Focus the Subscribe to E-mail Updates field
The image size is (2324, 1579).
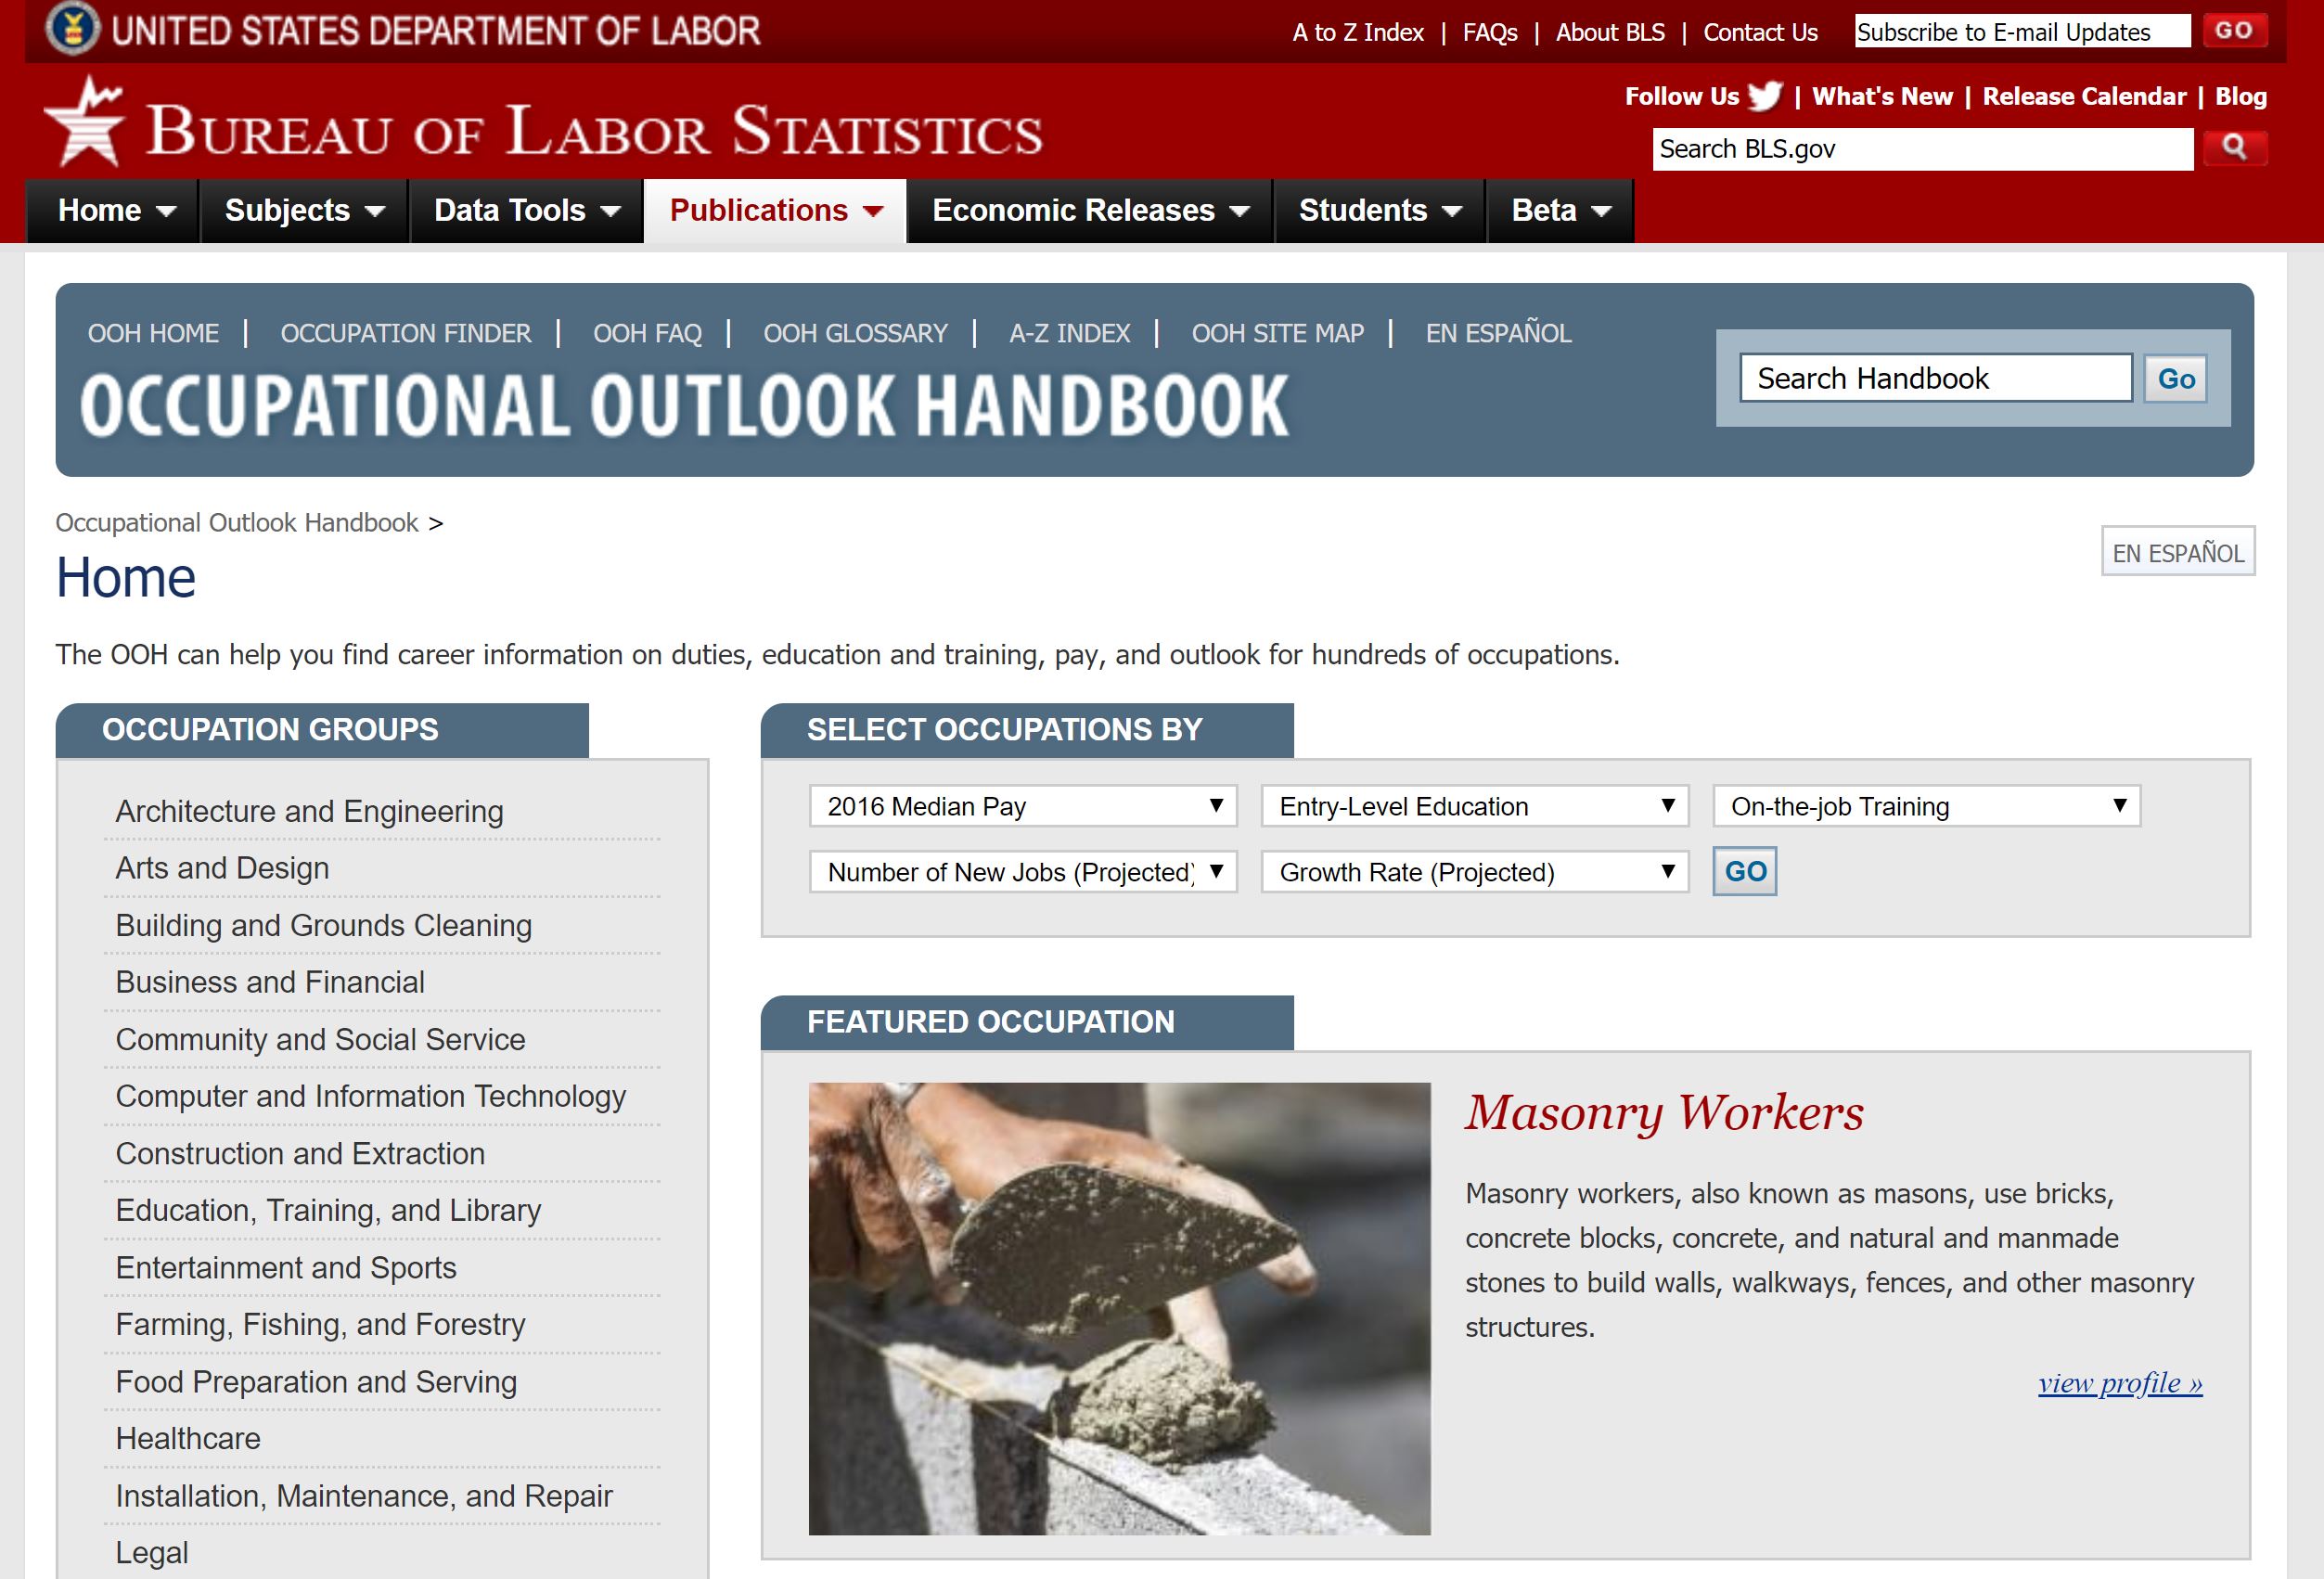tap(2022, 32)
